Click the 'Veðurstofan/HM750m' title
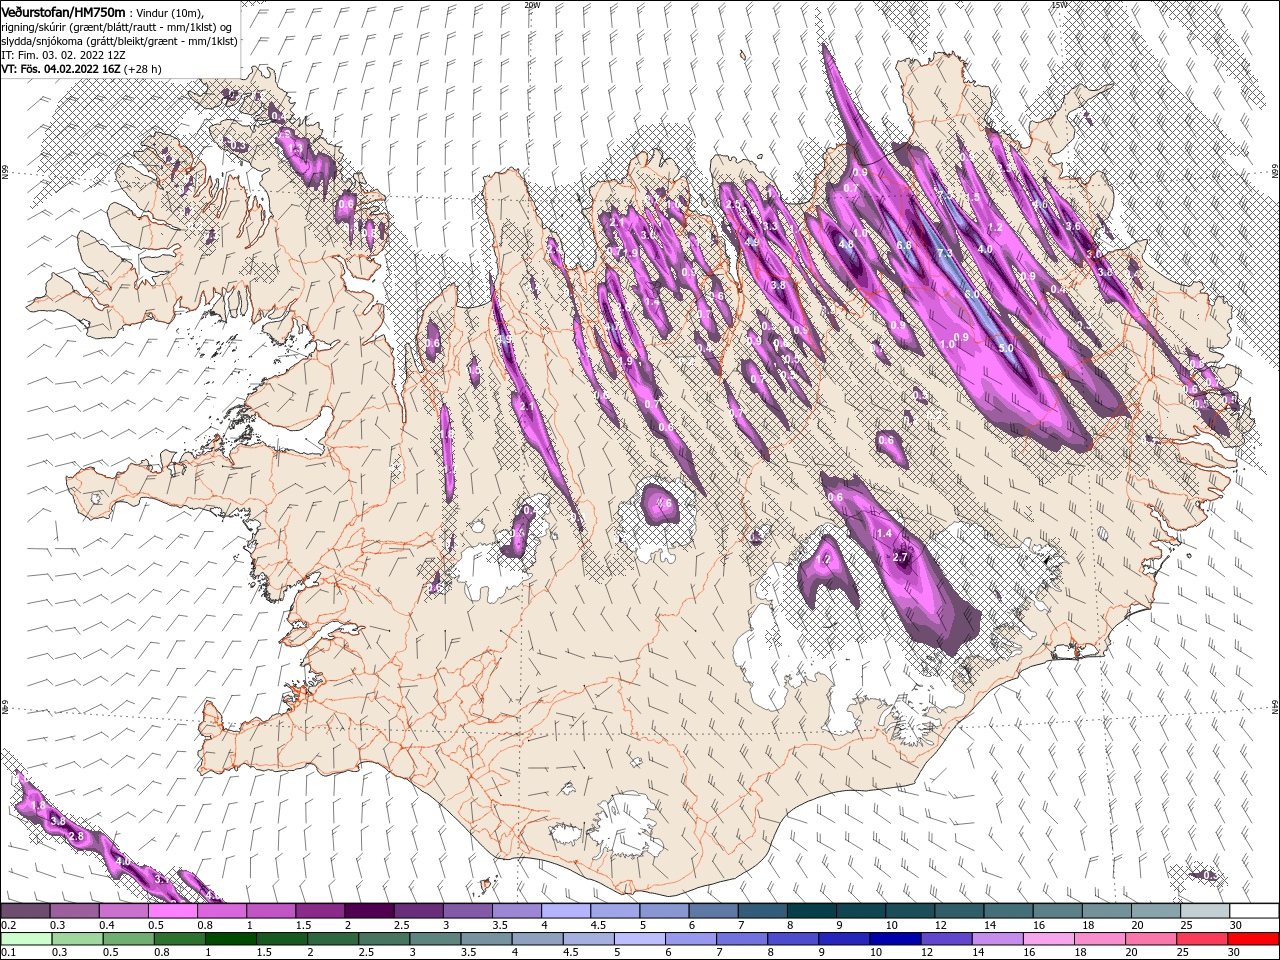Screen dimensions: 1280x960 tap(63, 12)
